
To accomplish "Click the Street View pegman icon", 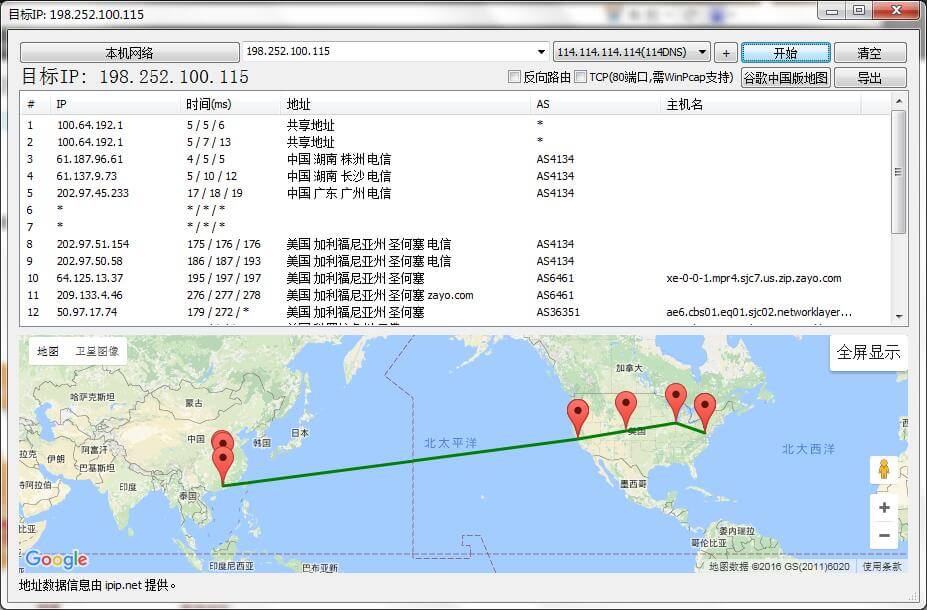I will click(883, 469).
